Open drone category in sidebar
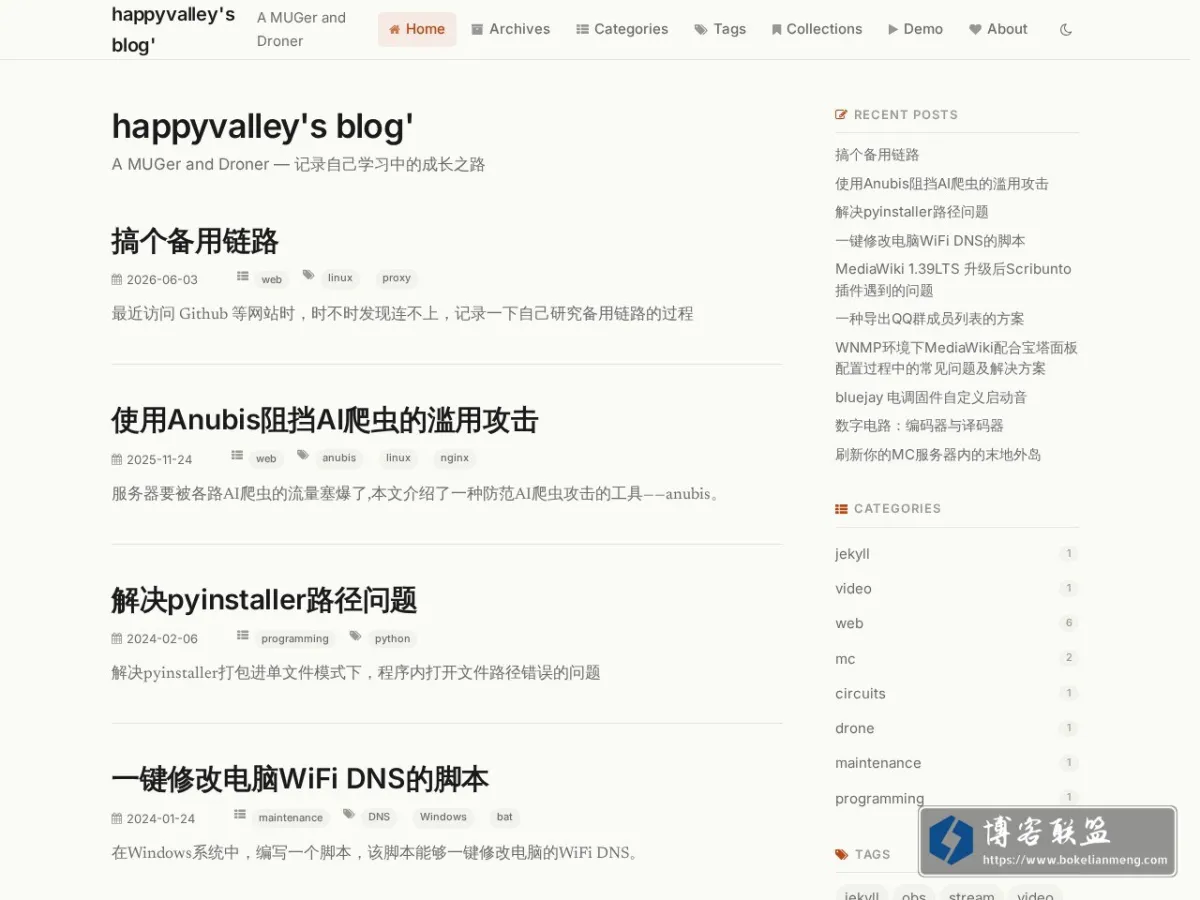The width and height of the screenshot is (1200, 900). 855,729
